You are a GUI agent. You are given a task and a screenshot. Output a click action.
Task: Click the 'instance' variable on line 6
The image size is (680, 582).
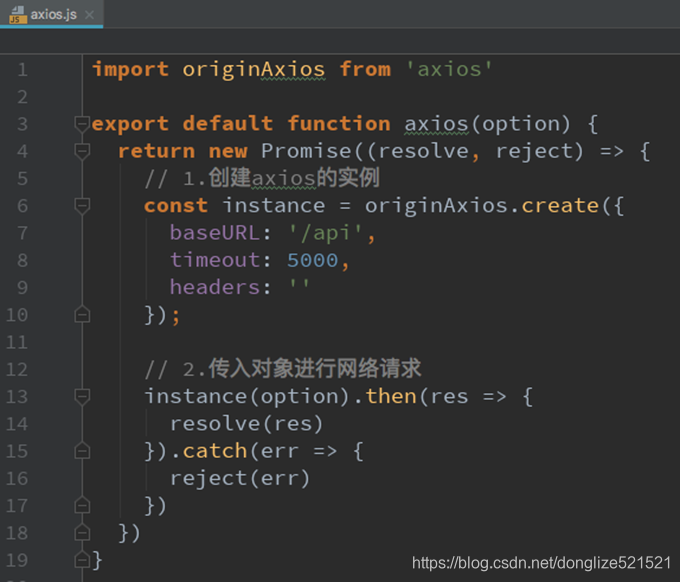[274, 206]
